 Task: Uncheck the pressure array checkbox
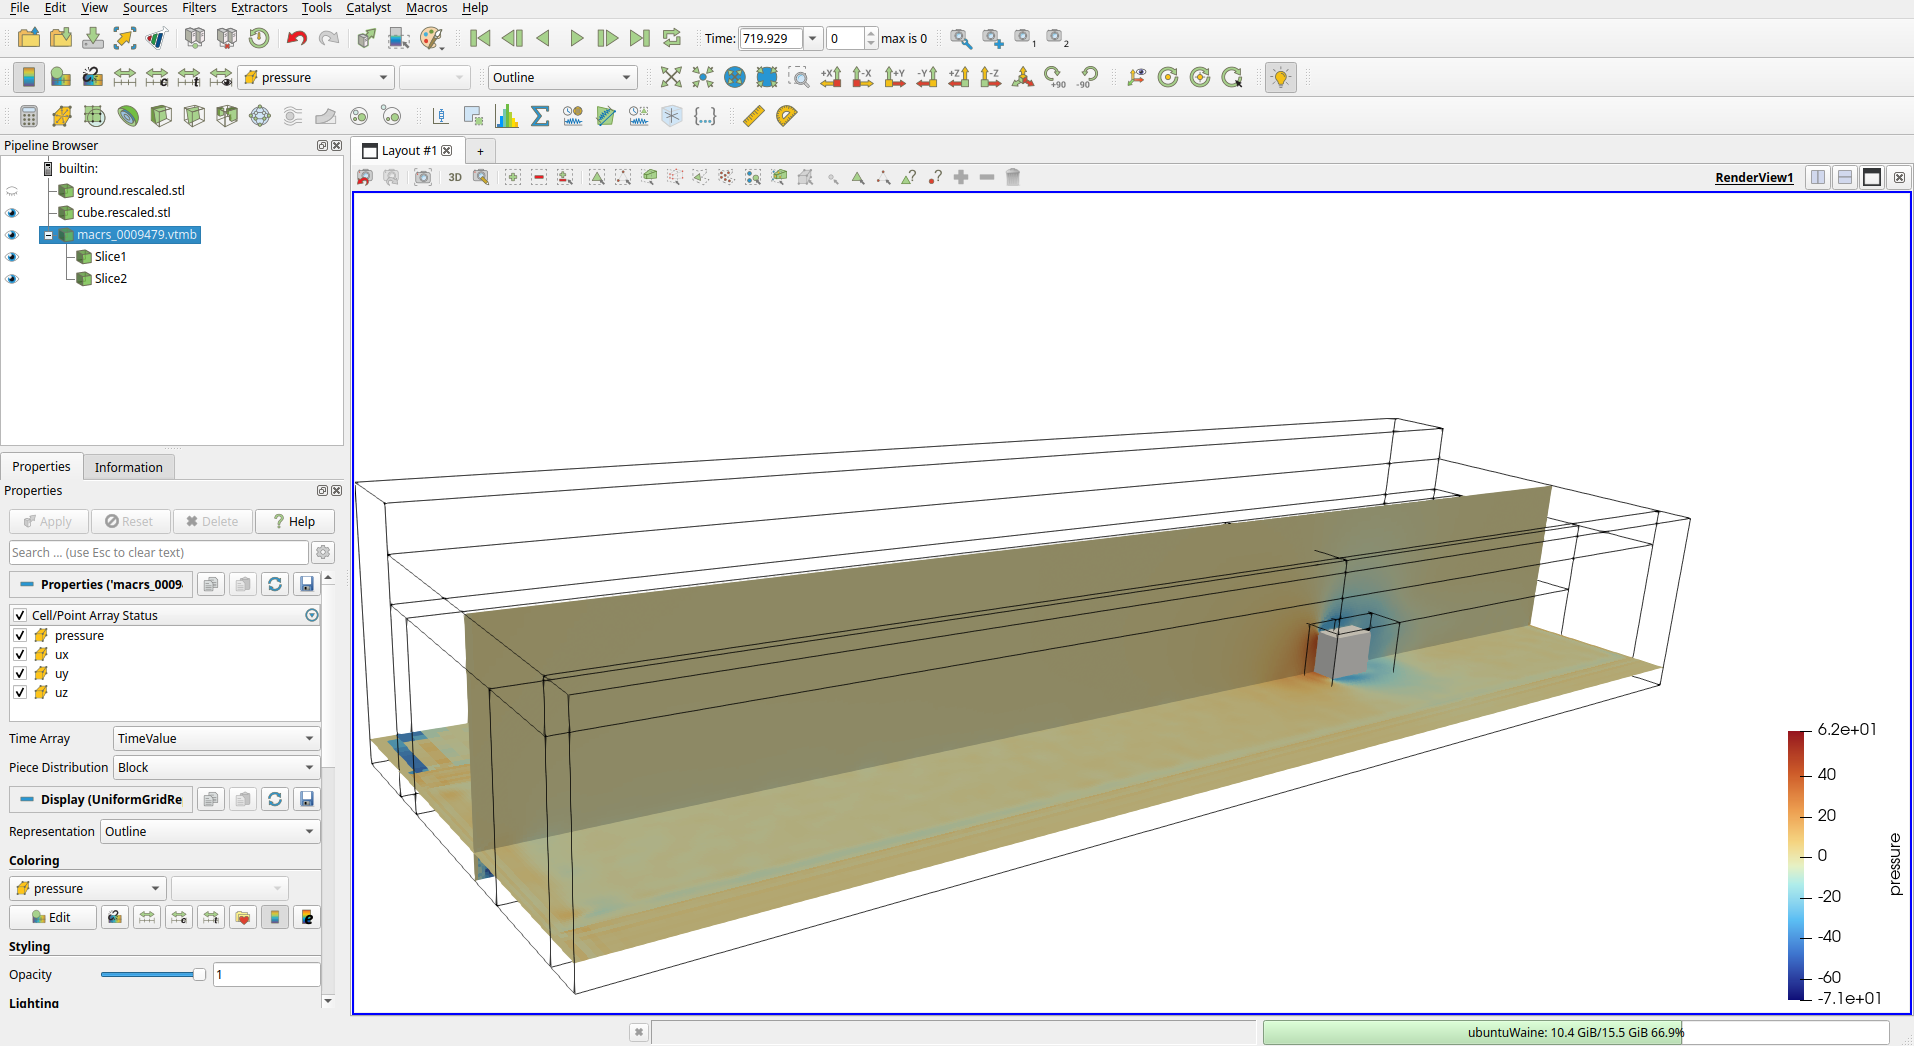20,635
